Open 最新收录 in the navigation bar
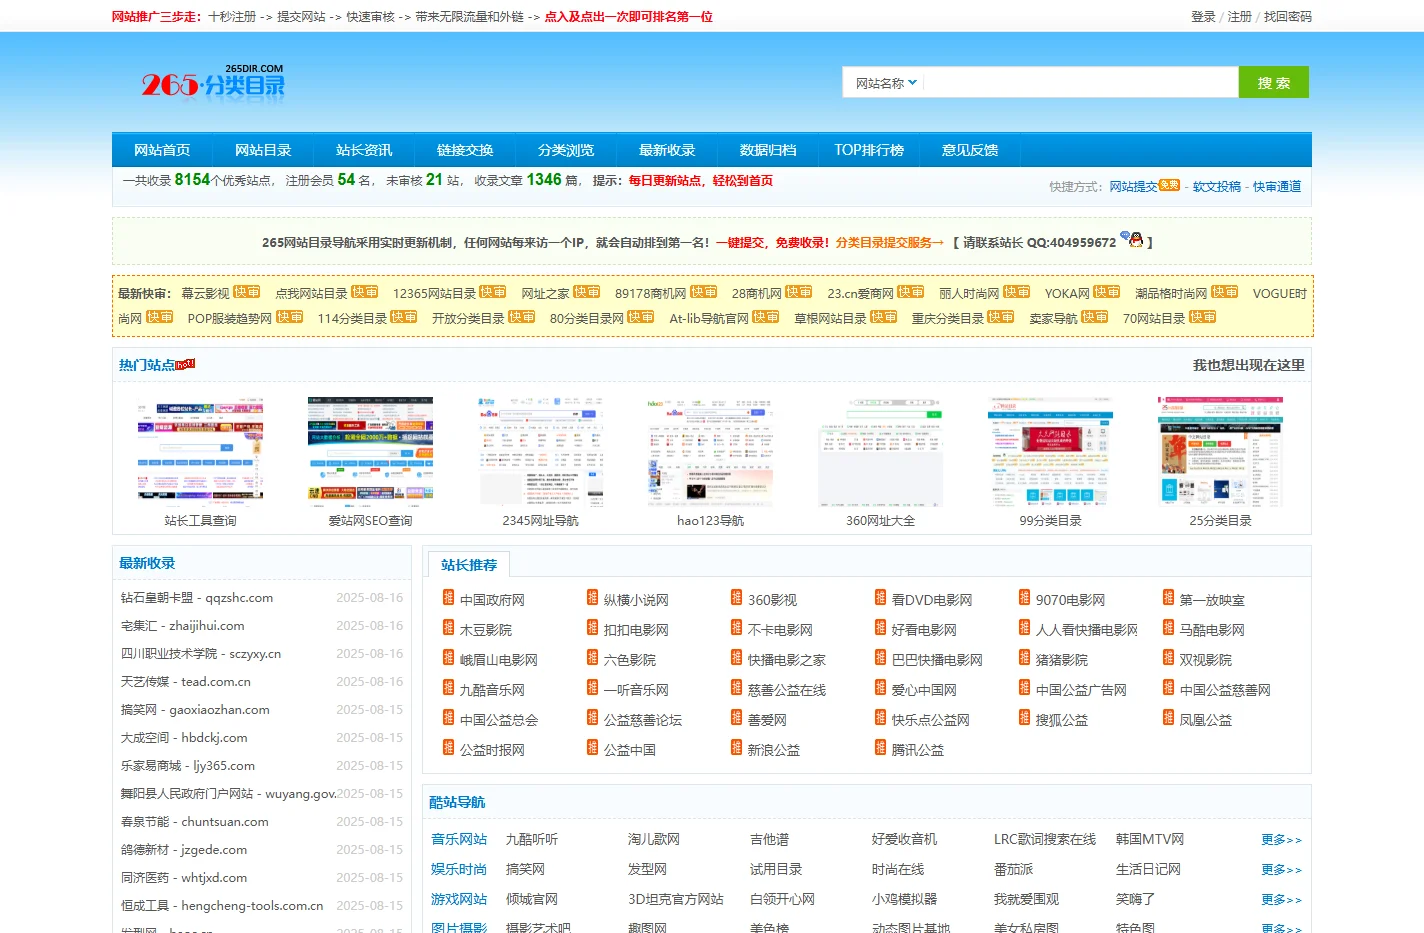This screenshot has width=1424, height=933. point(667,150)
